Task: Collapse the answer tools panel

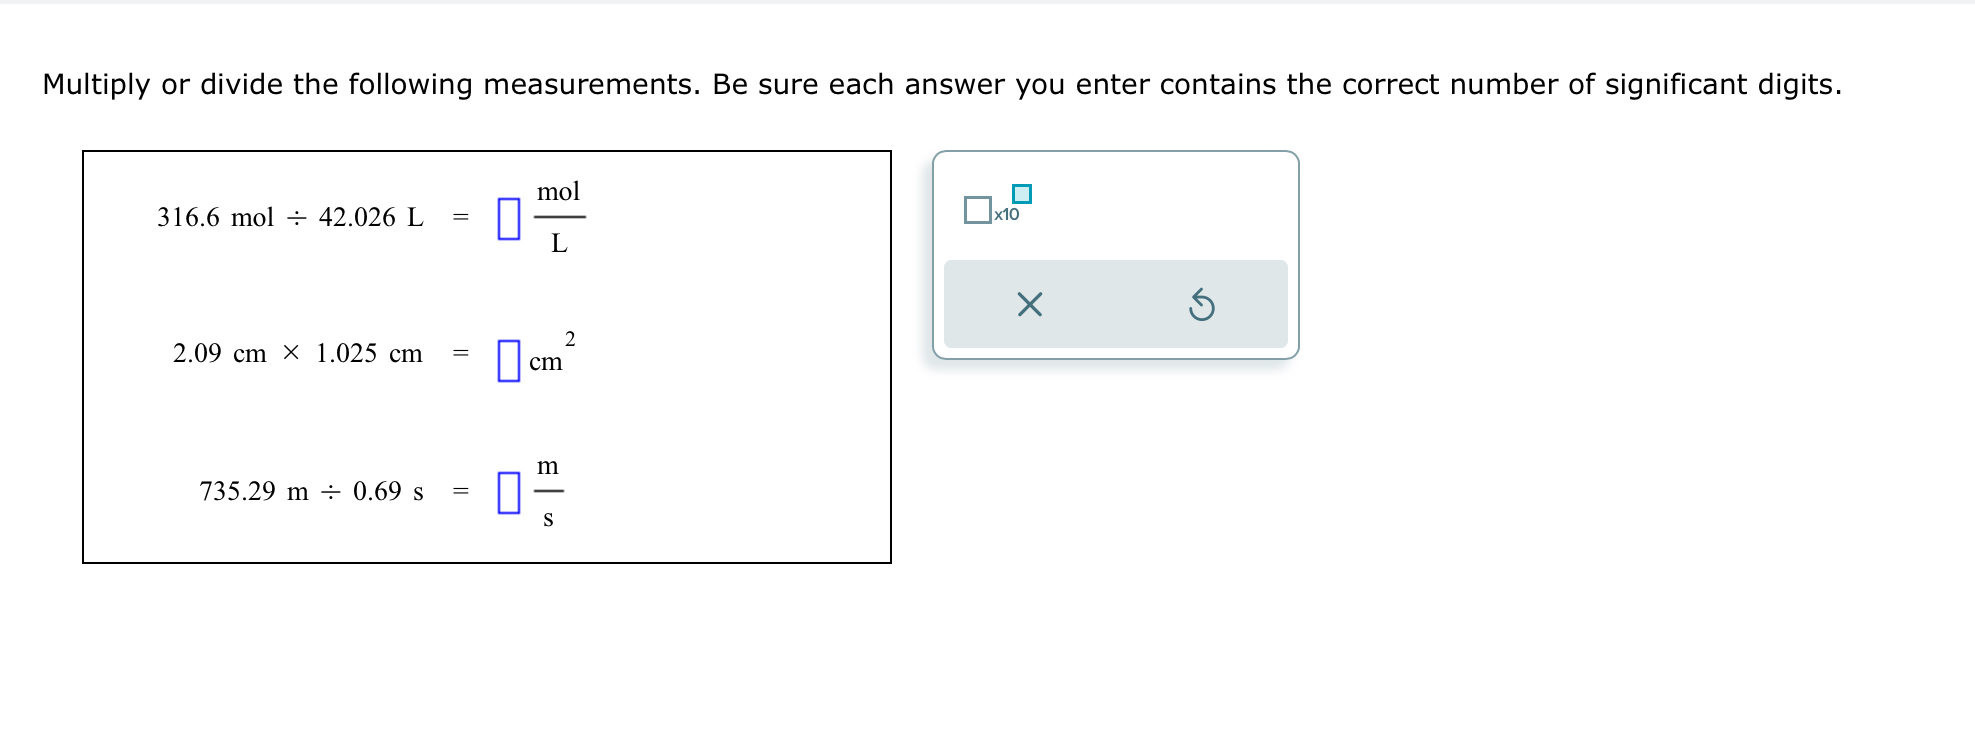Action: click(1115, 252)
